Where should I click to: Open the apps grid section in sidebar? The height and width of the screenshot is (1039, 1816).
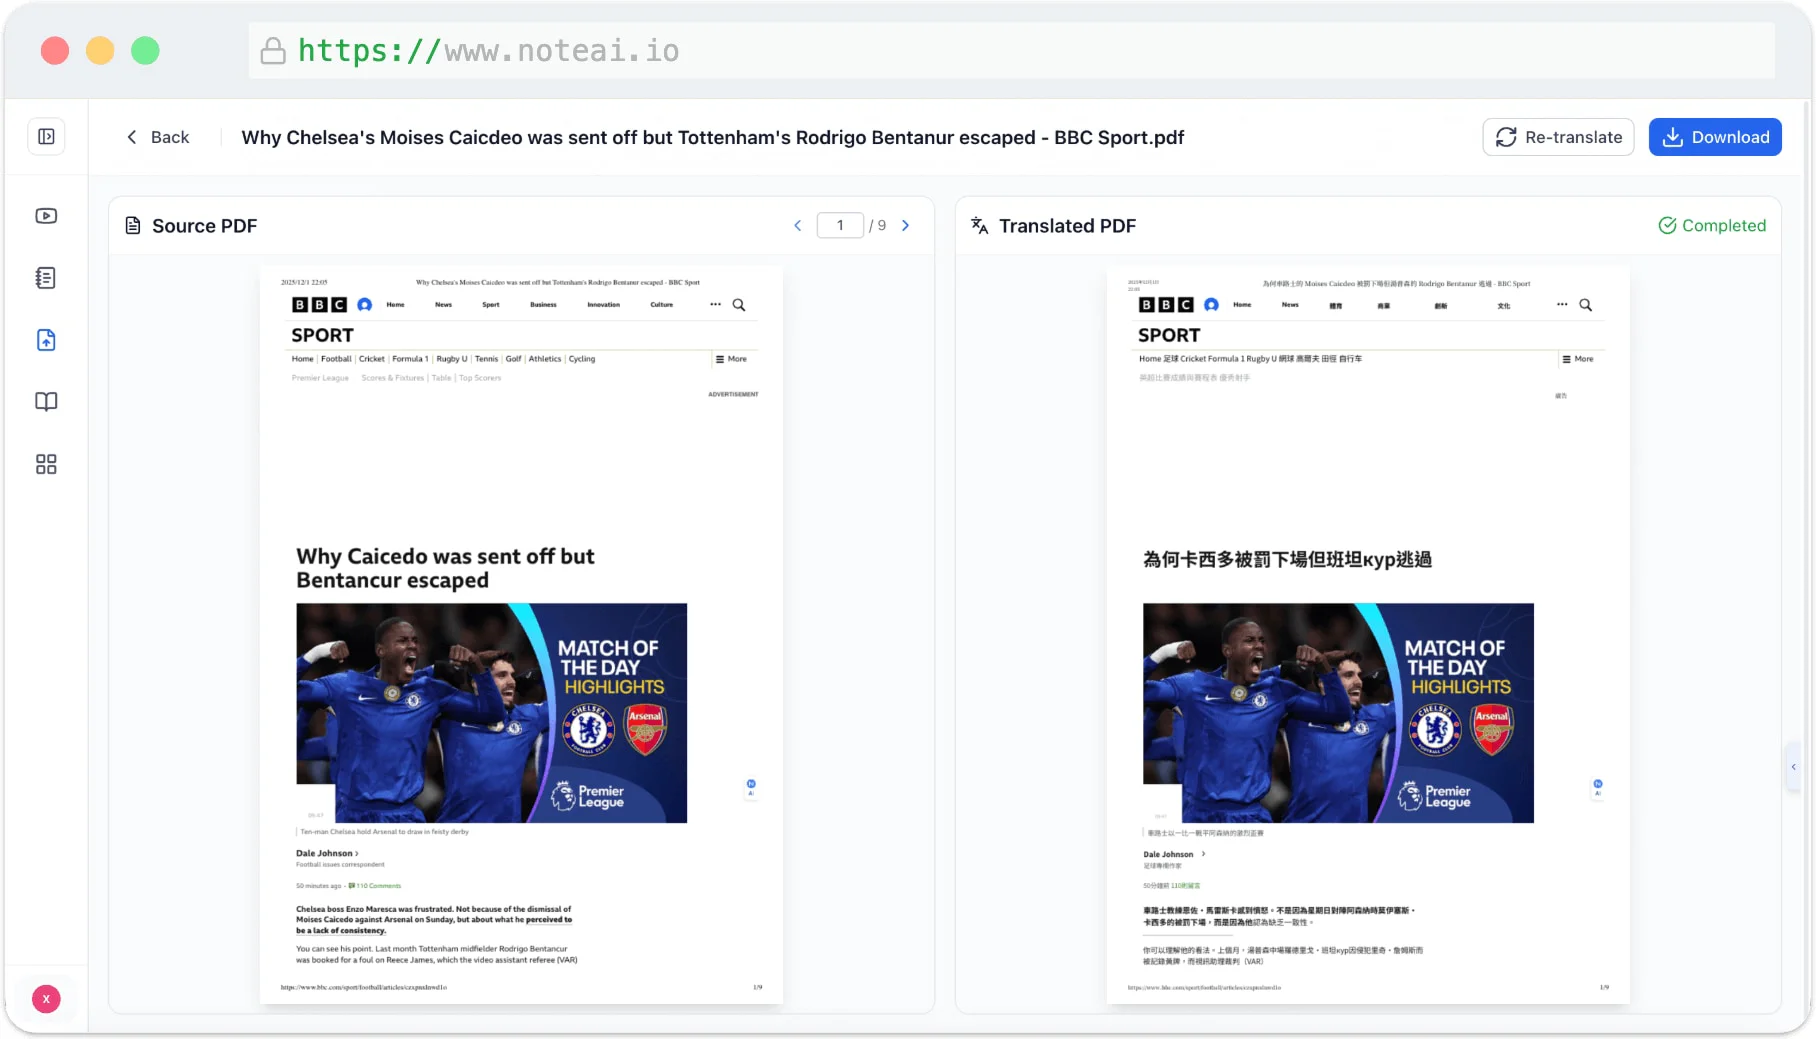click(46, 464)
